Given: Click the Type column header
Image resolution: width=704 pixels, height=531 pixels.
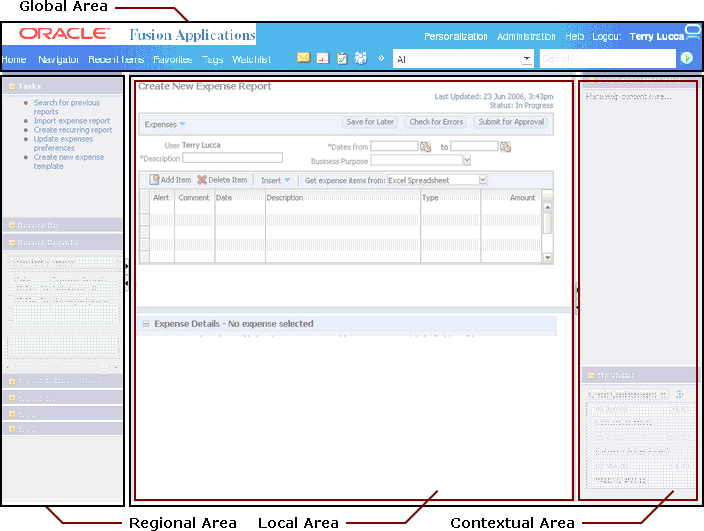Looking at the screenshot, I should [450, 197].
